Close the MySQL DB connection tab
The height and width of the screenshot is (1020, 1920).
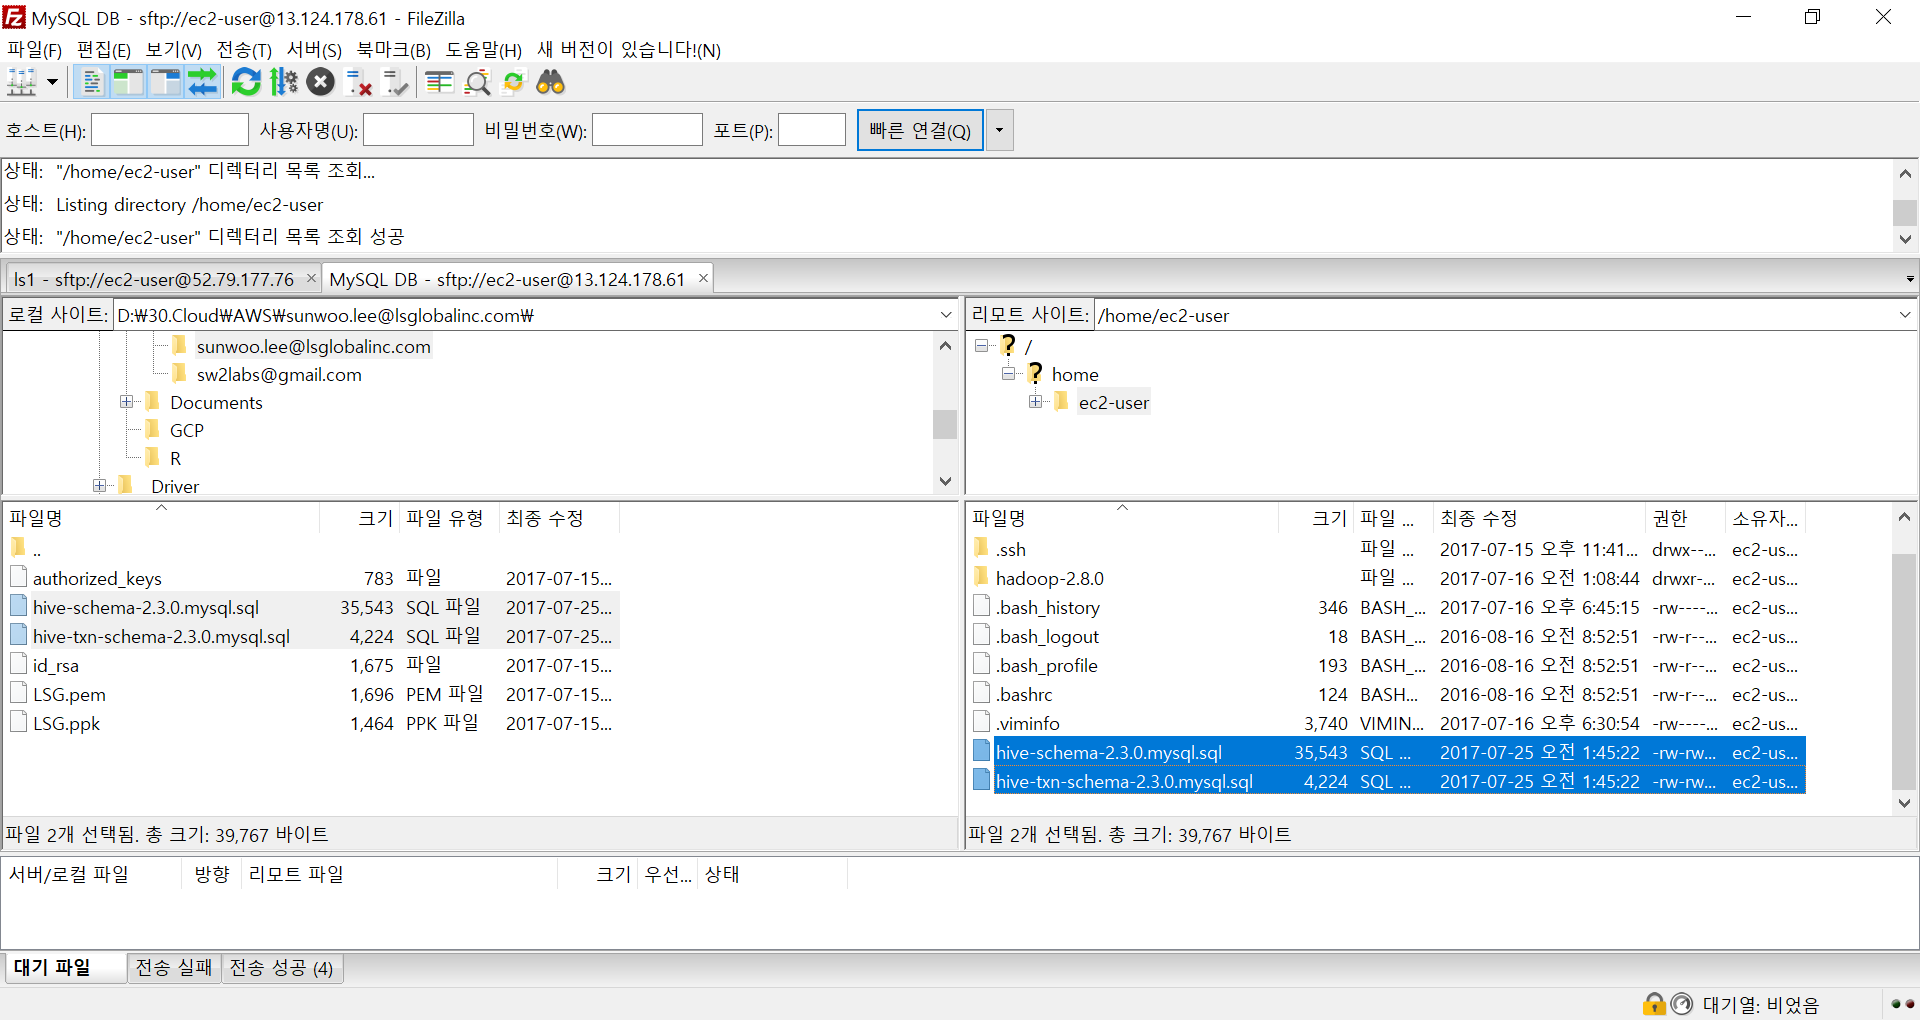pos(703,278)
